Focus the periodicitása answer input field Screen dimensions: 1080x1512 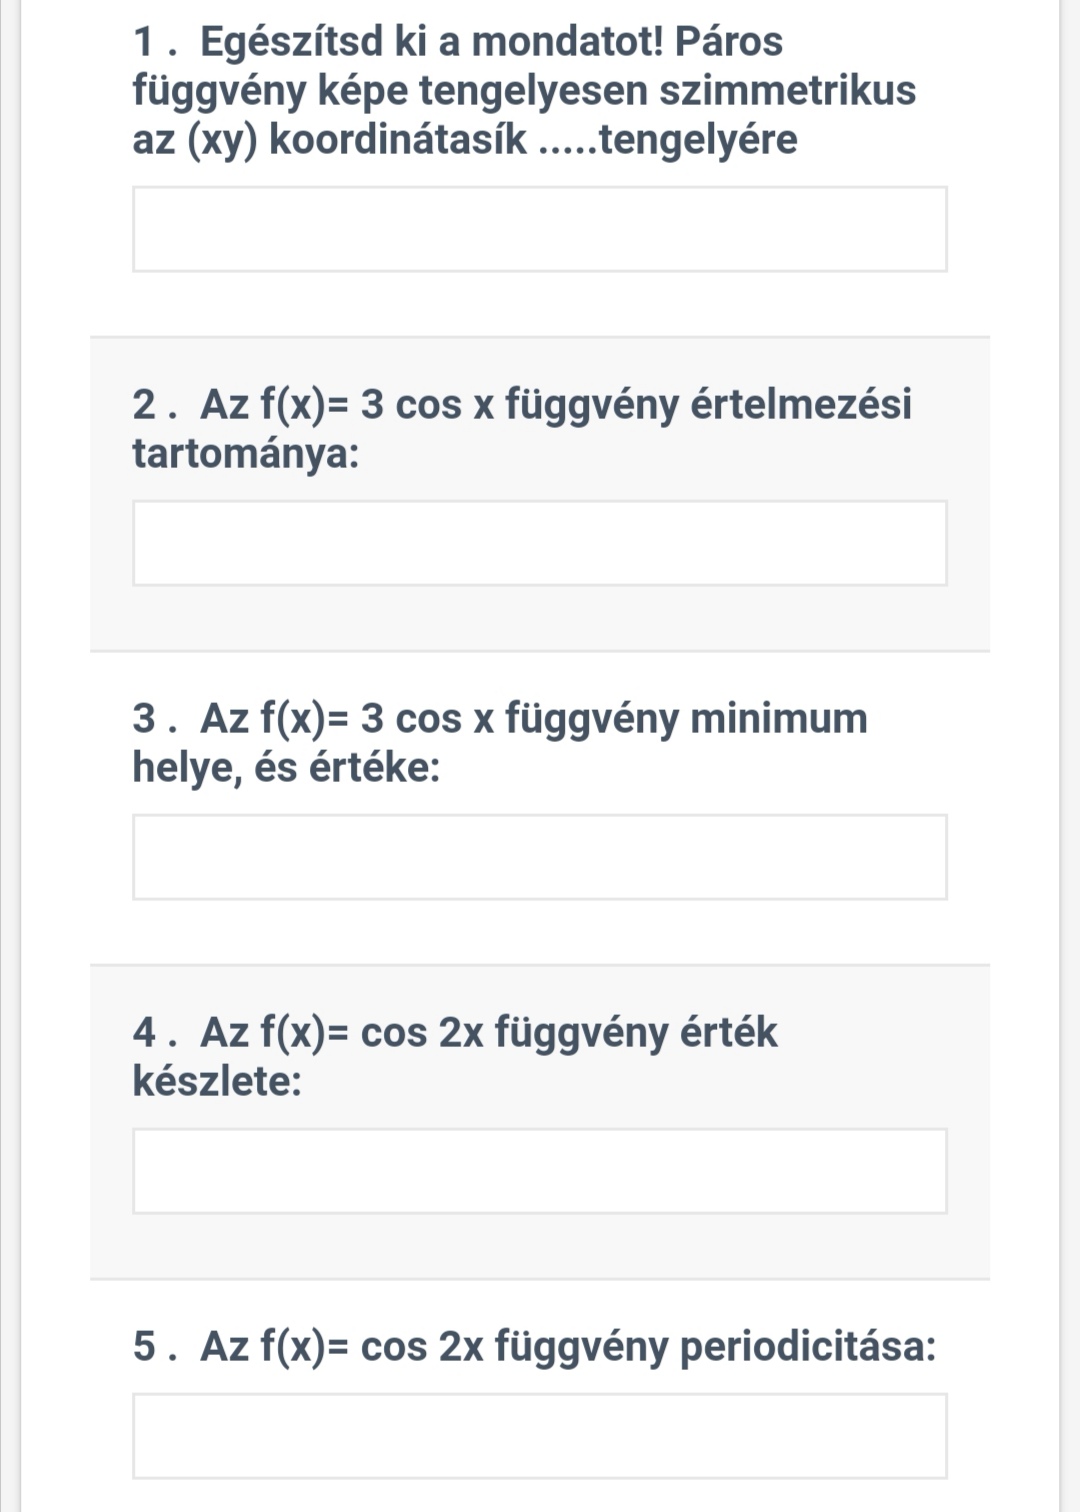(x=540, y=1436)
